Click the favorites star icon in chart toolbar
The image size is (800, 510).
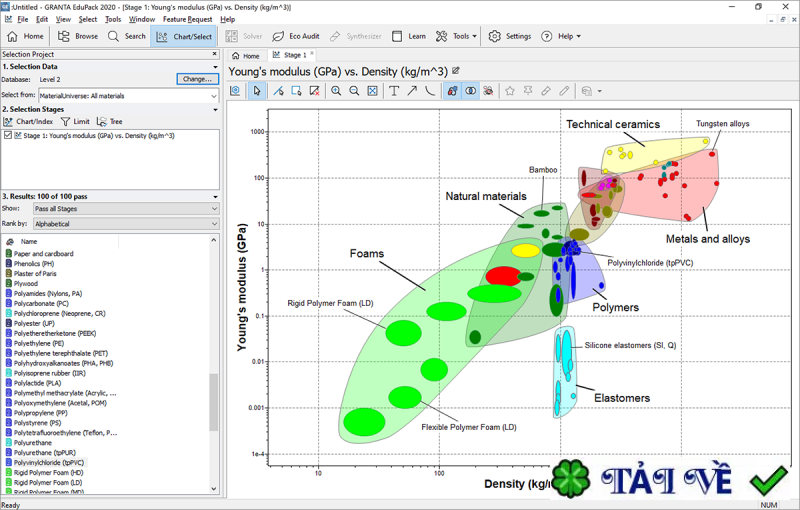(509, 91)
